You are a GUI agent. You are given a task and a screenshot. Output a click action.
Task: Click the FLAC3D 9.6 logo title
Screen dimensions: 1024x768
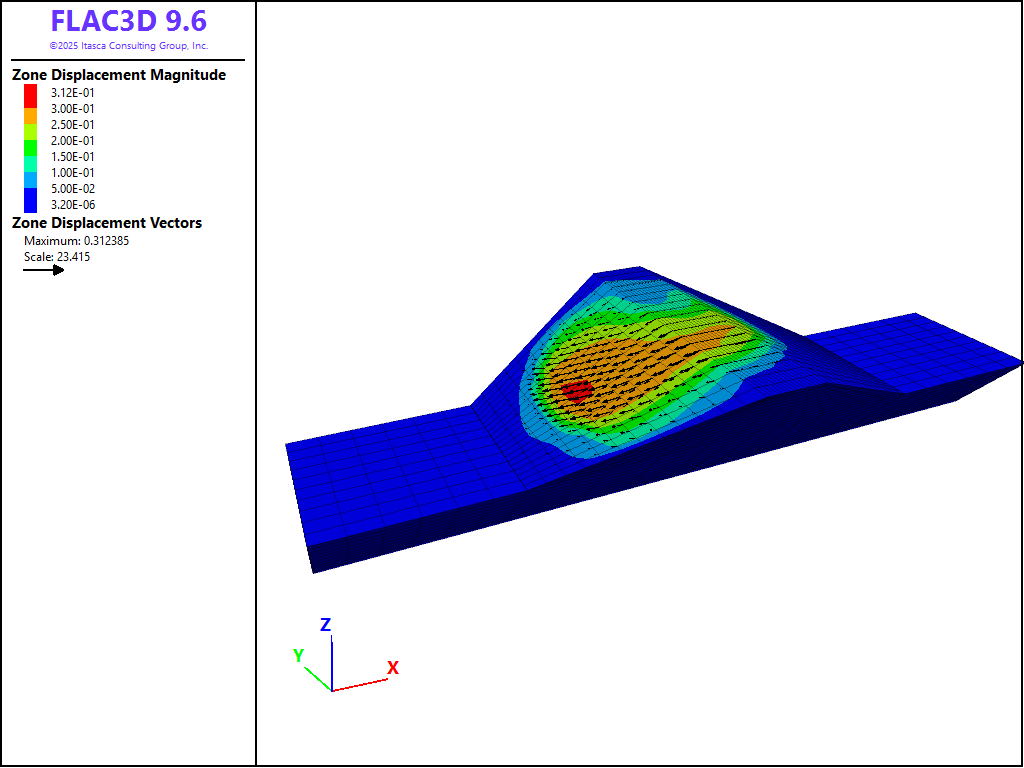click(129, 21)
